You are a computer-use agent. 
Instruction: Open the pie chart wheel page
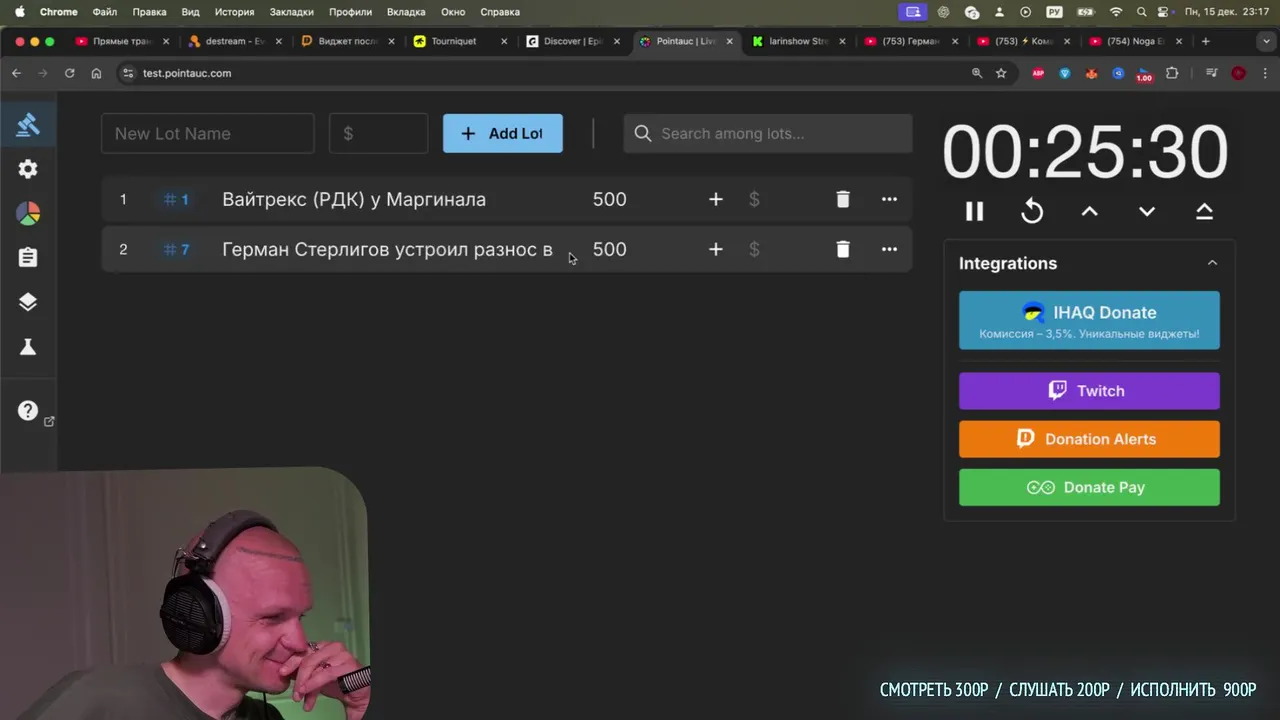[28, 213]
